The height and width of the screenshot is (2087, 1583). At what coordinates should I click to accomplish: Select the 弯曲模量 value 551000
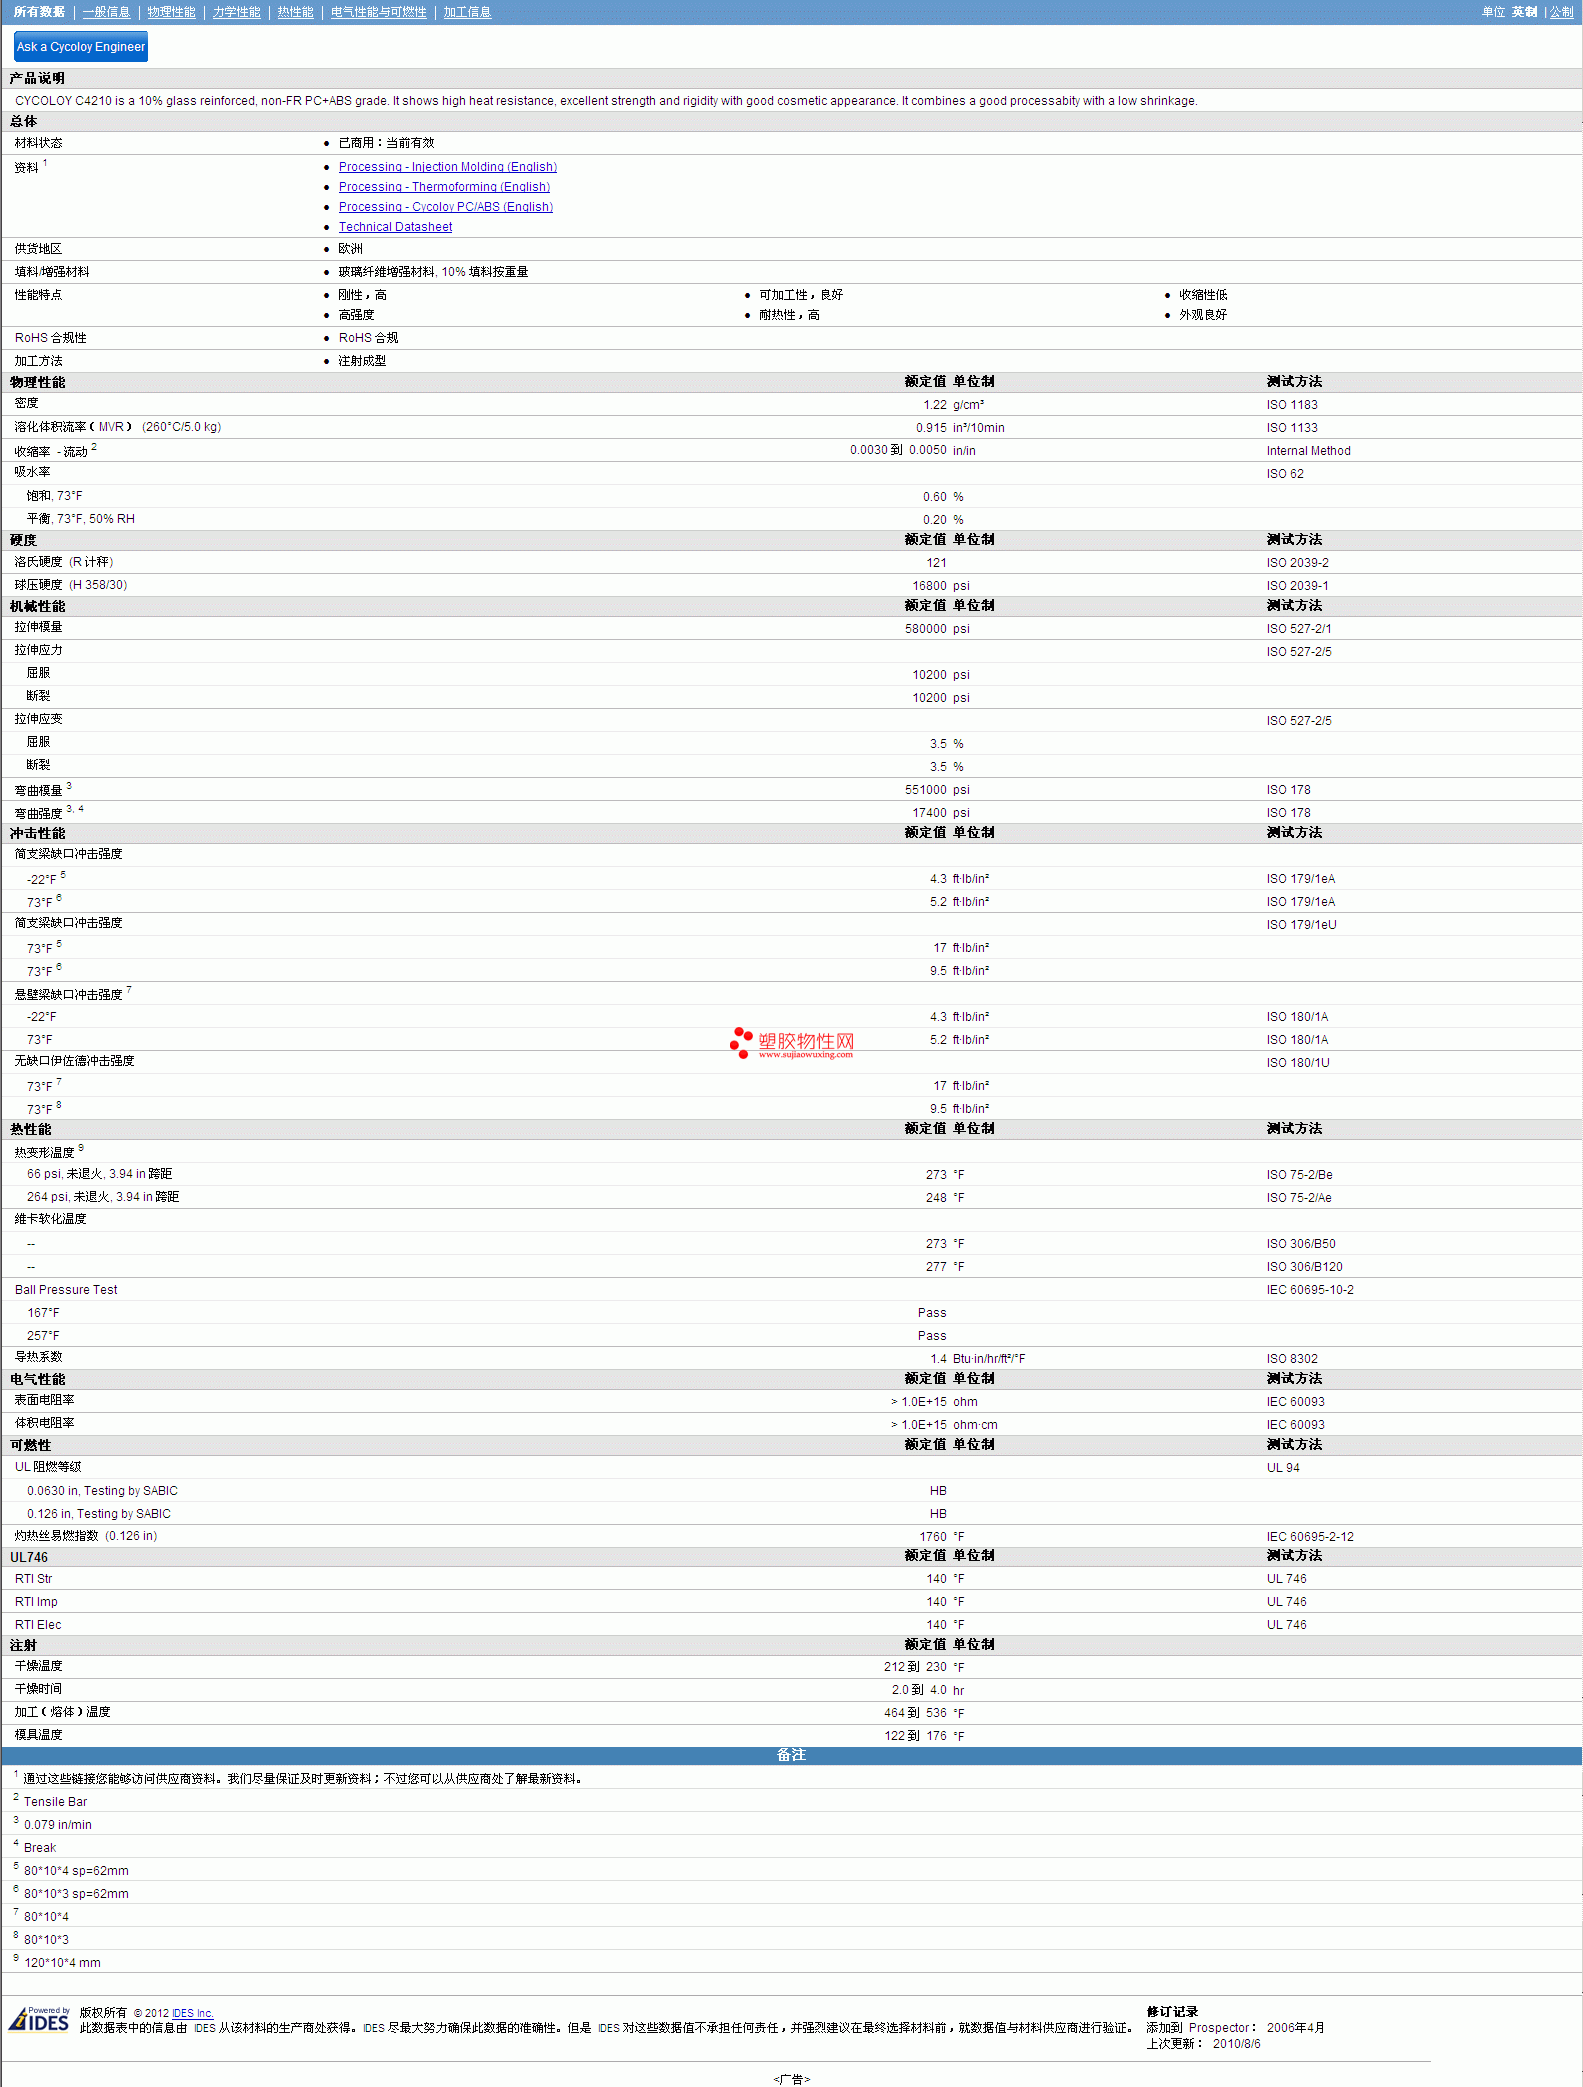[925, 790]
